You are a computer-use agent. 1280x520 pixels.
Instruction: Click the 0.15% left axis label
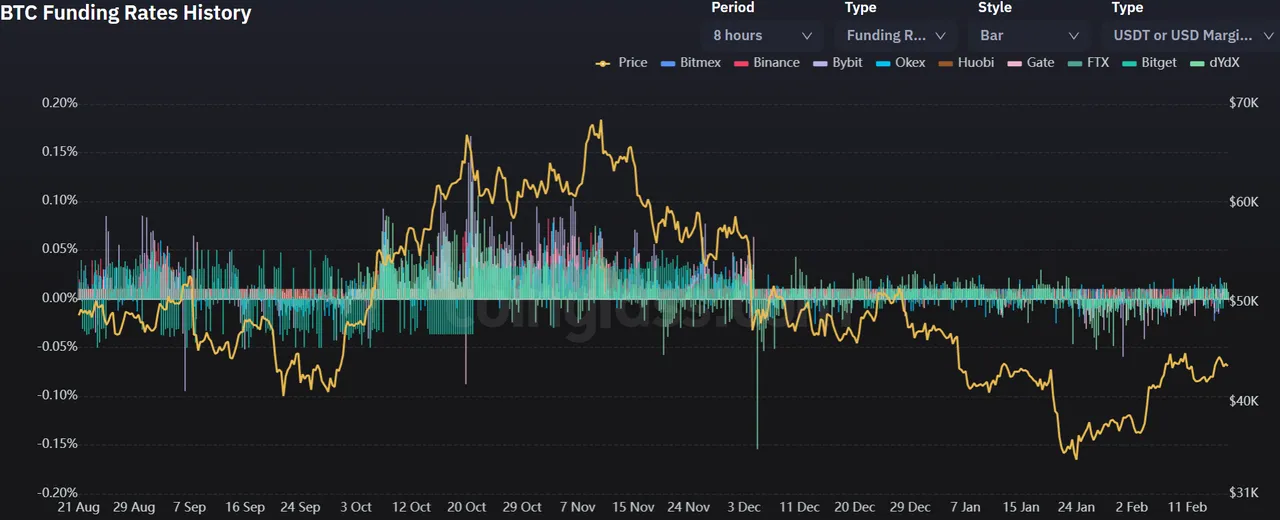[x=60, y=152]
